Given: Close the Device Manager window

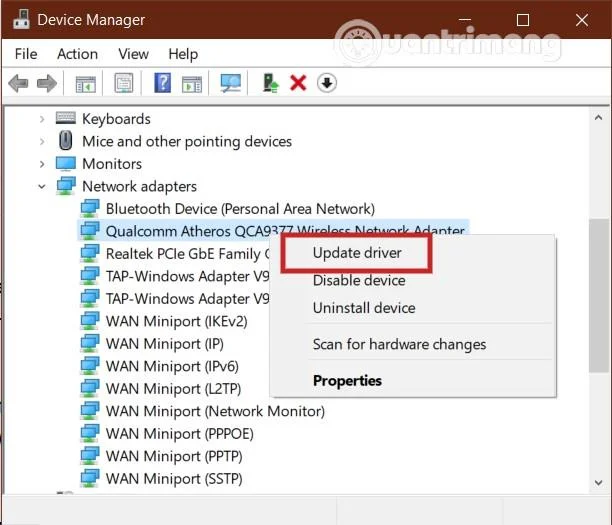Looking at the screenshot, I should (x=582, y=20).
